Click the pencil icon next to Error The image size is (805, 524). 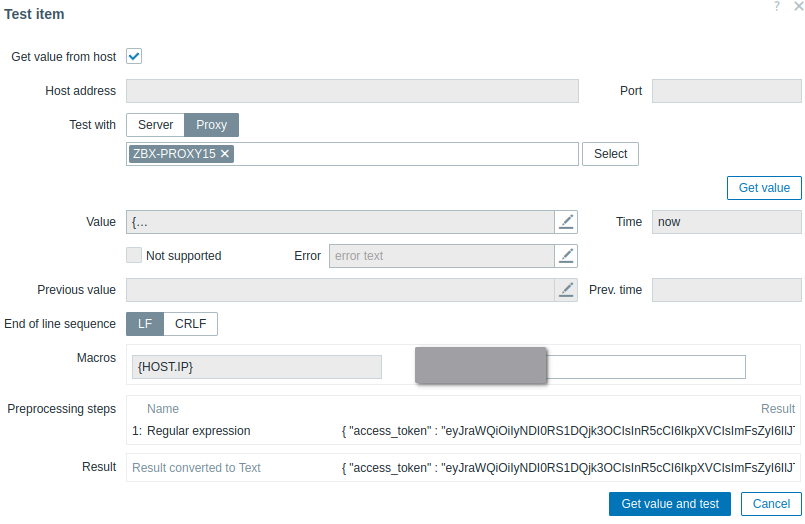point(567,256)
